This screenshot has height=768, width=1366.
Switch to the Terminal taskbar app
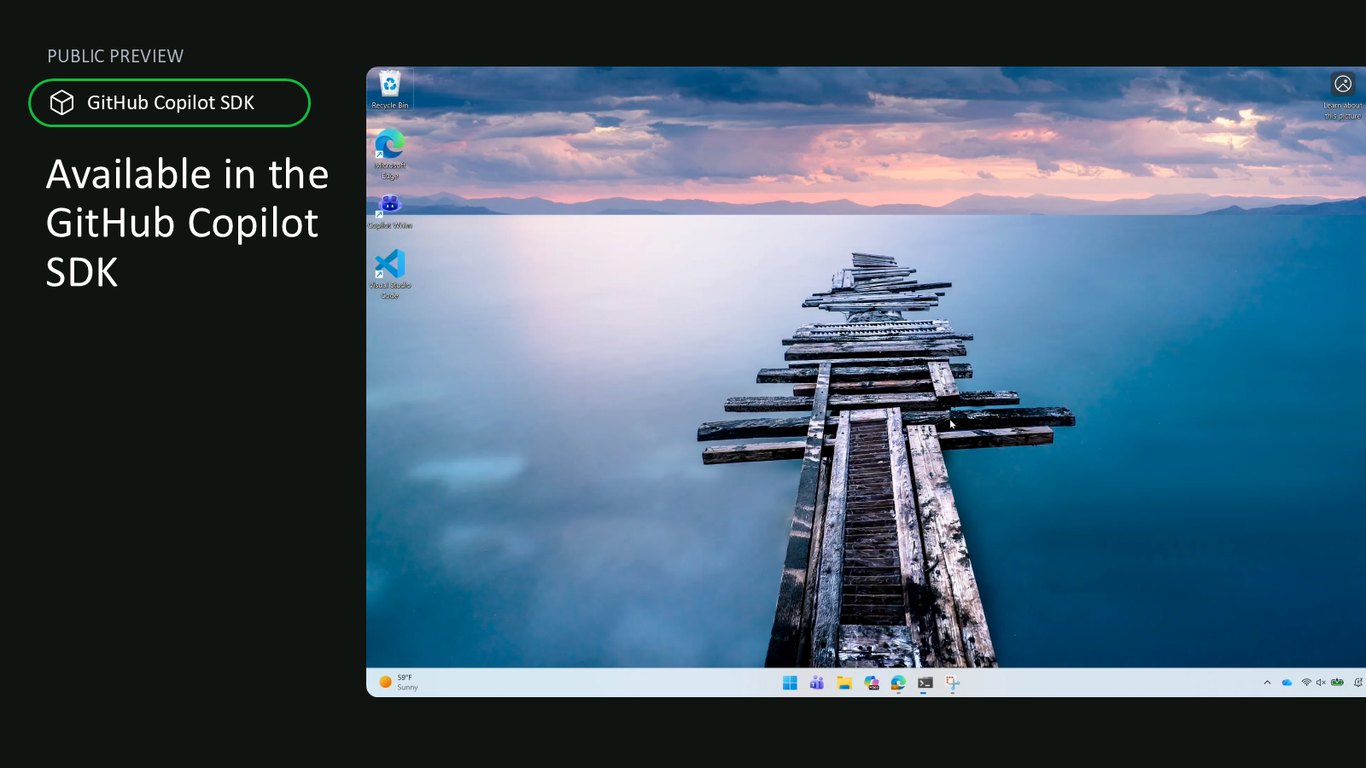click(x=925, y=683)
